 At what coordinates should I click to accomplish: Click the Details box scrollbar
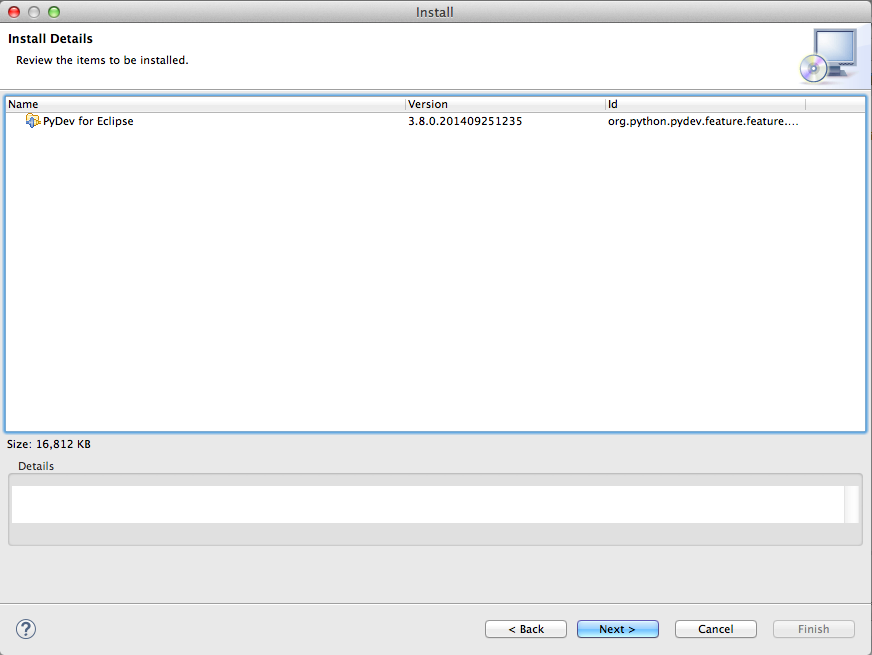[851, 505]
